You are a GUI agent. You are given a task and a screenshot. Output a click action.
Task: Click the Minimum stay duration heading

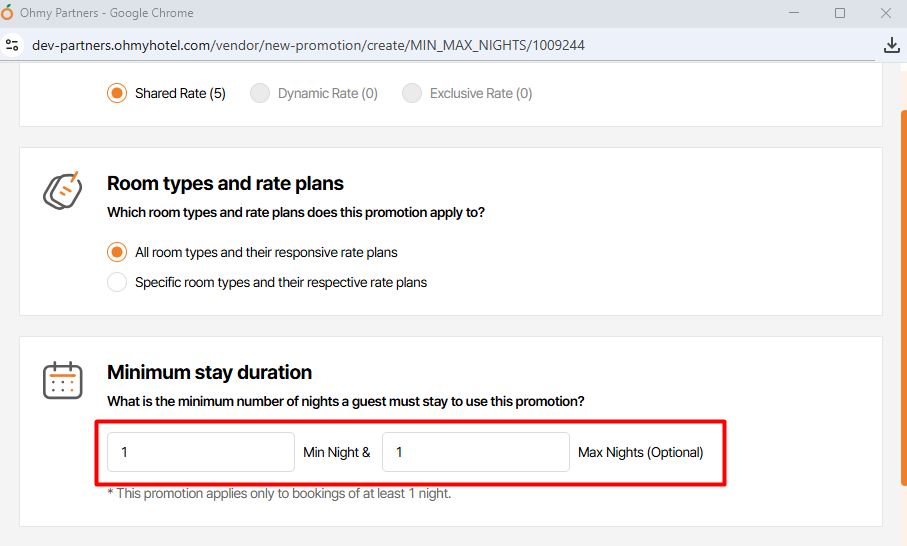(x=209, y=372)
